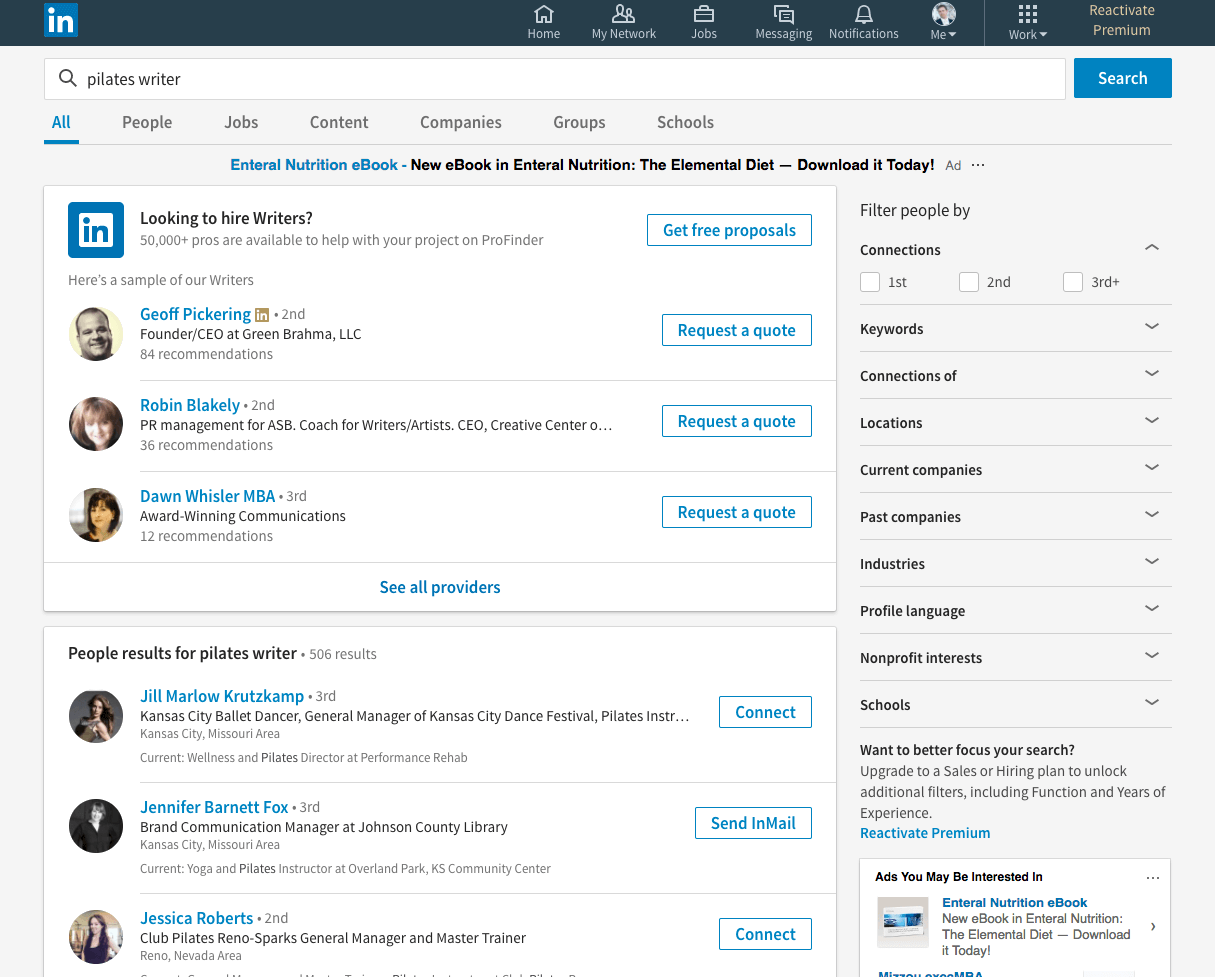The image size is (1215, 977).
Task: Expand the Past companies filter
Action: click(x=1152, y=515)
